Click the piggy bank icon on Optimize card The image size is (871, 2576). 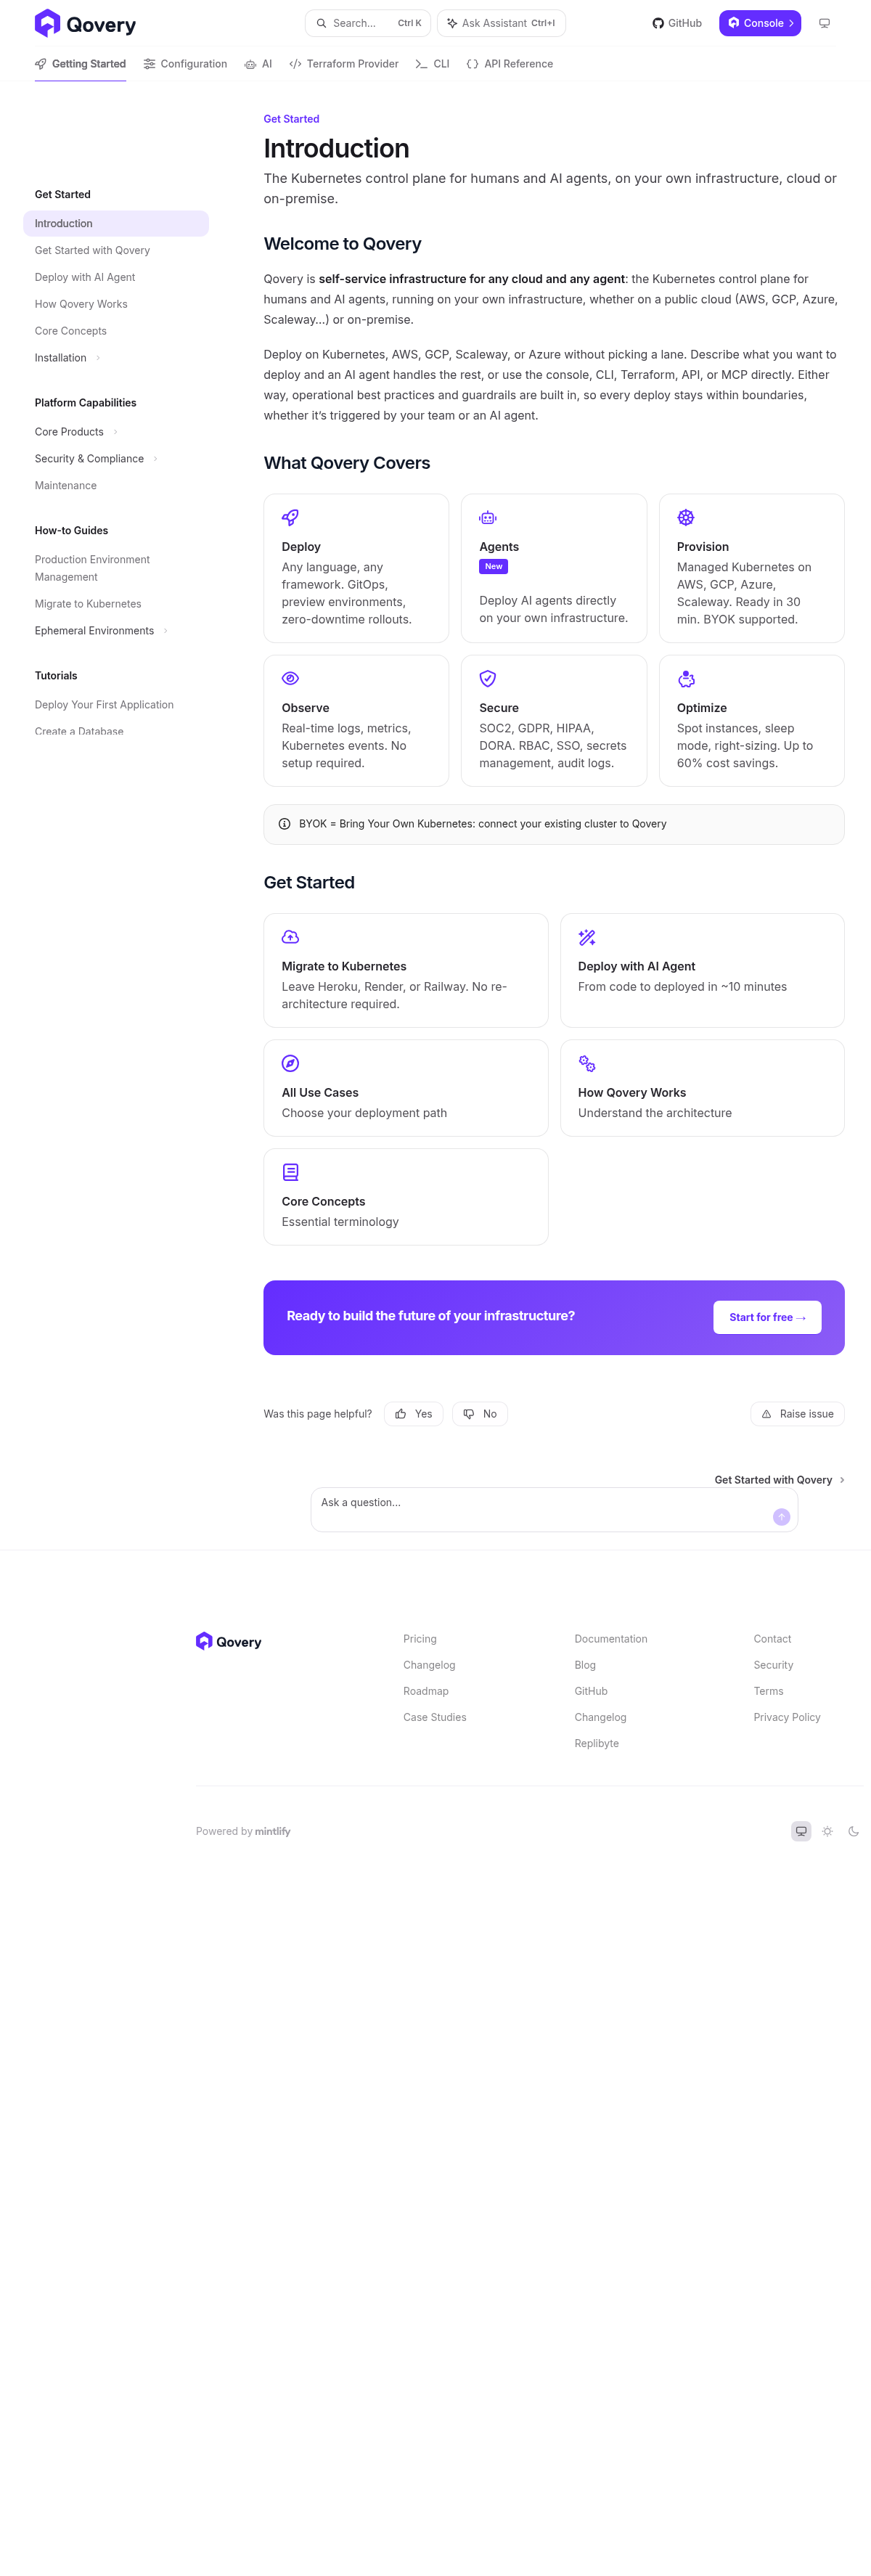click(x=686, y=678)
